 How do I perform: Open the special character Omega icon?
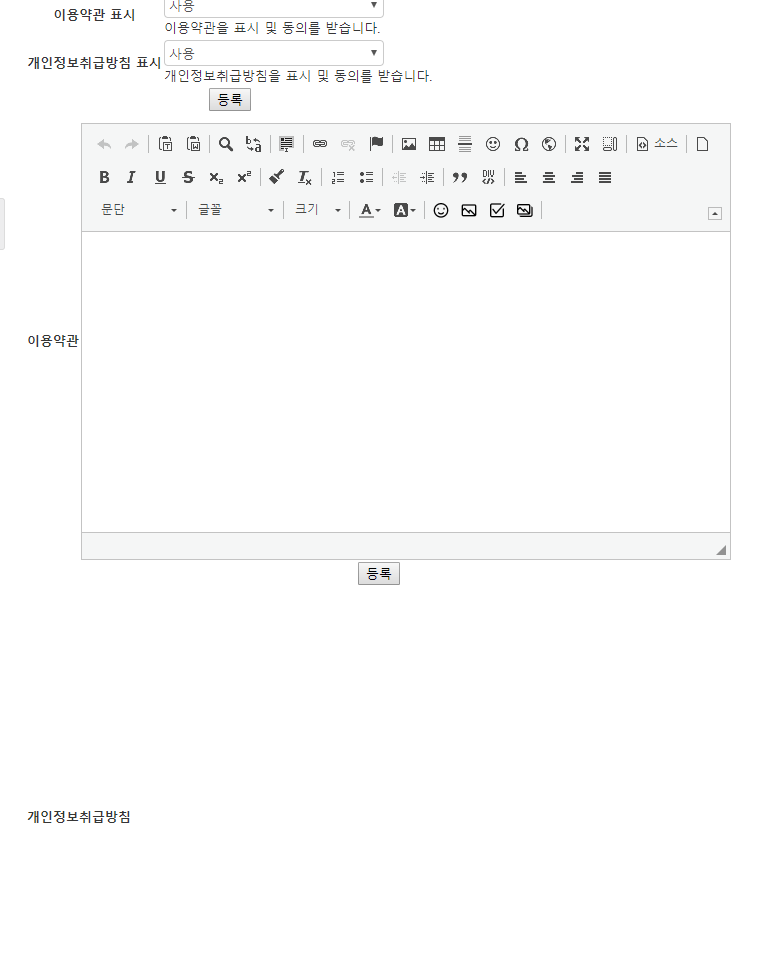point(521,144)
